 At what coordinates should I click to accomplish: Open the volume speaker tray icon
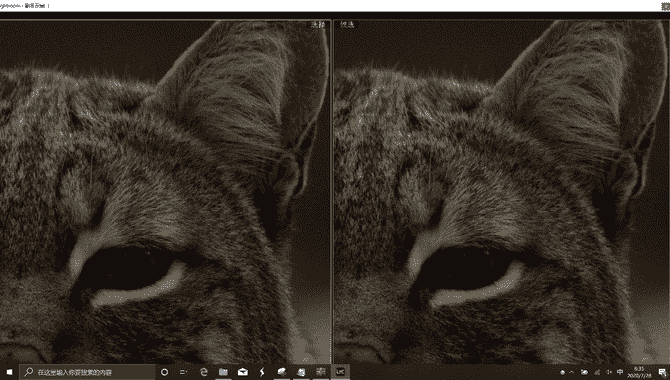pyautogui.click(x=609, y=372)
